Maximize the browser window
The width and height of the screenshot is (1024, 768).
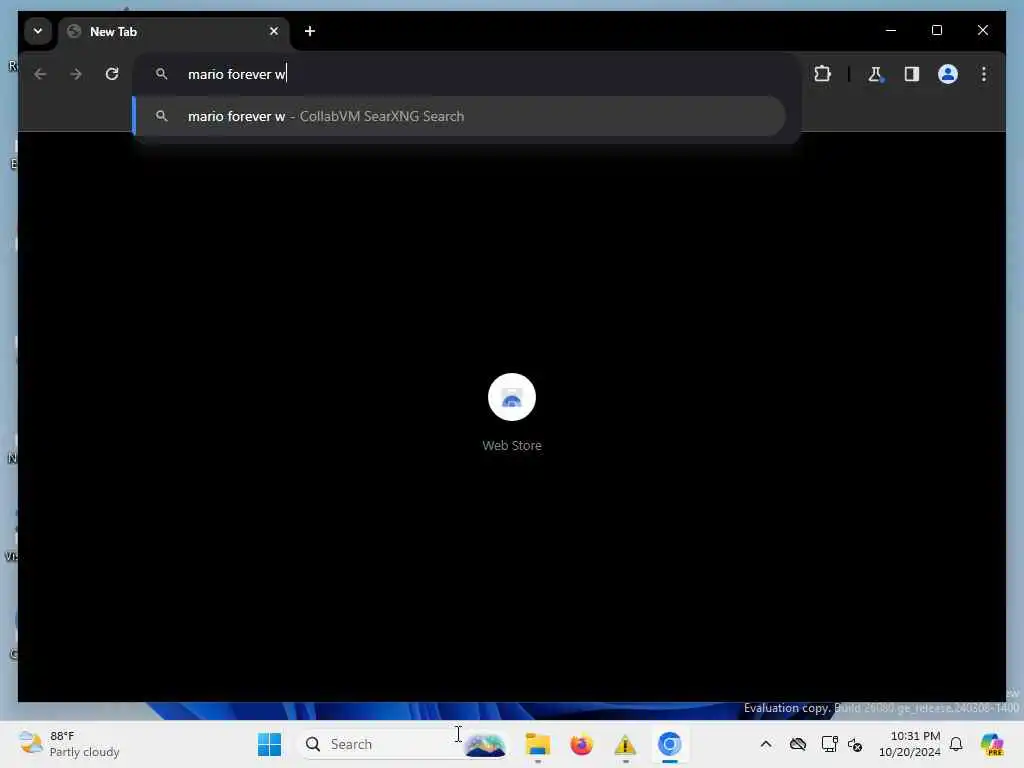pos(936,30)
